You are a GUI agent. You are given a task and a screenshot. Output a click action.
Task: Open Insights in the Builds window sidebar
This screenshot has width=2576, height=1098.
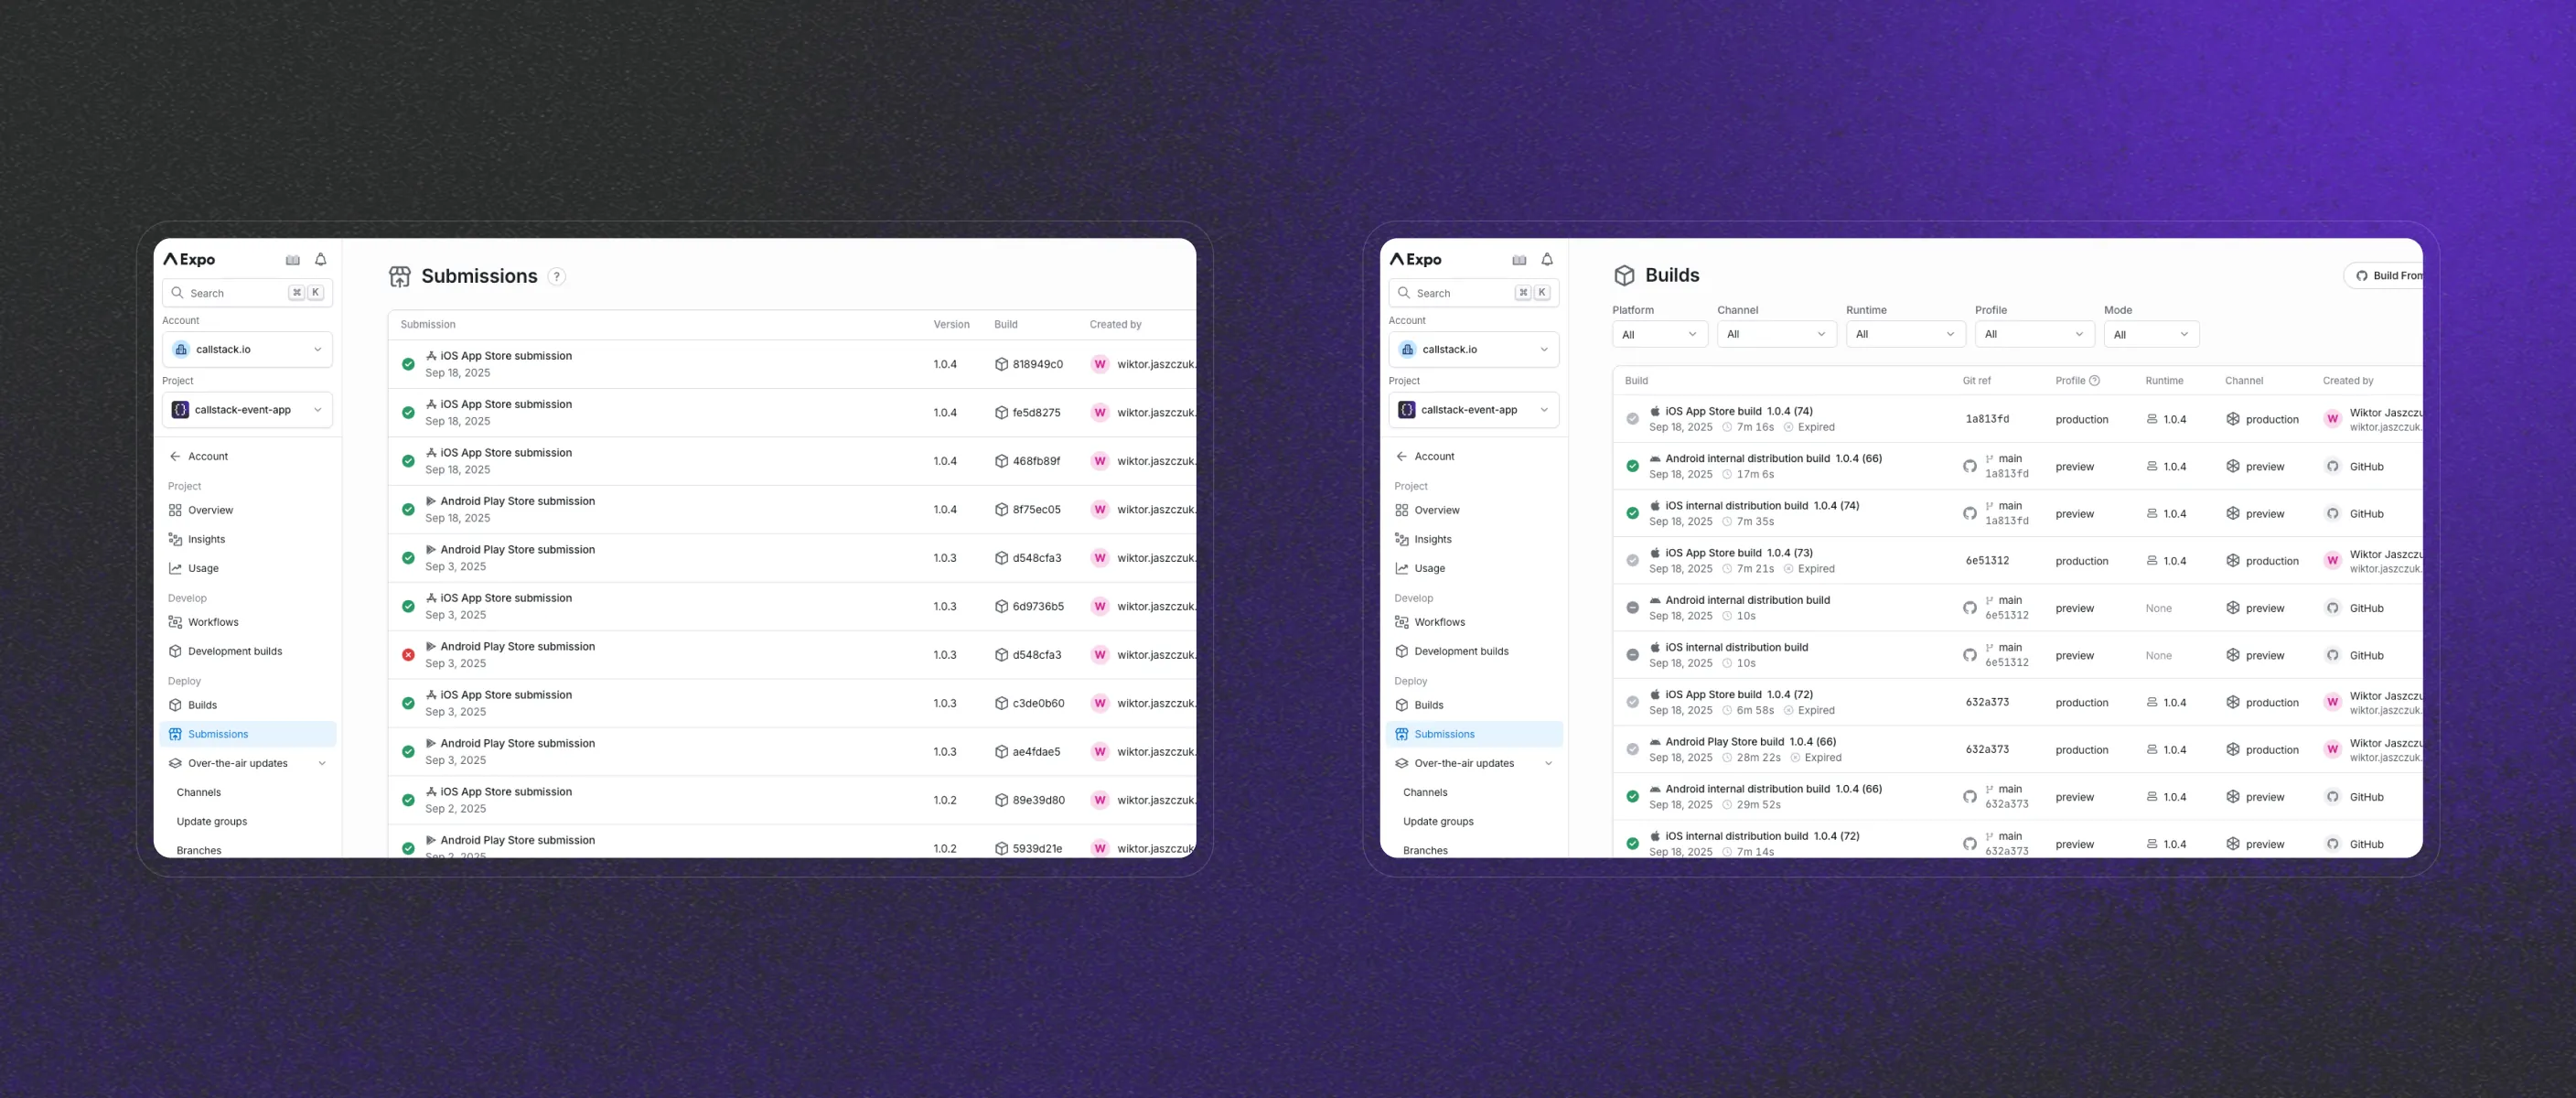1432,539
